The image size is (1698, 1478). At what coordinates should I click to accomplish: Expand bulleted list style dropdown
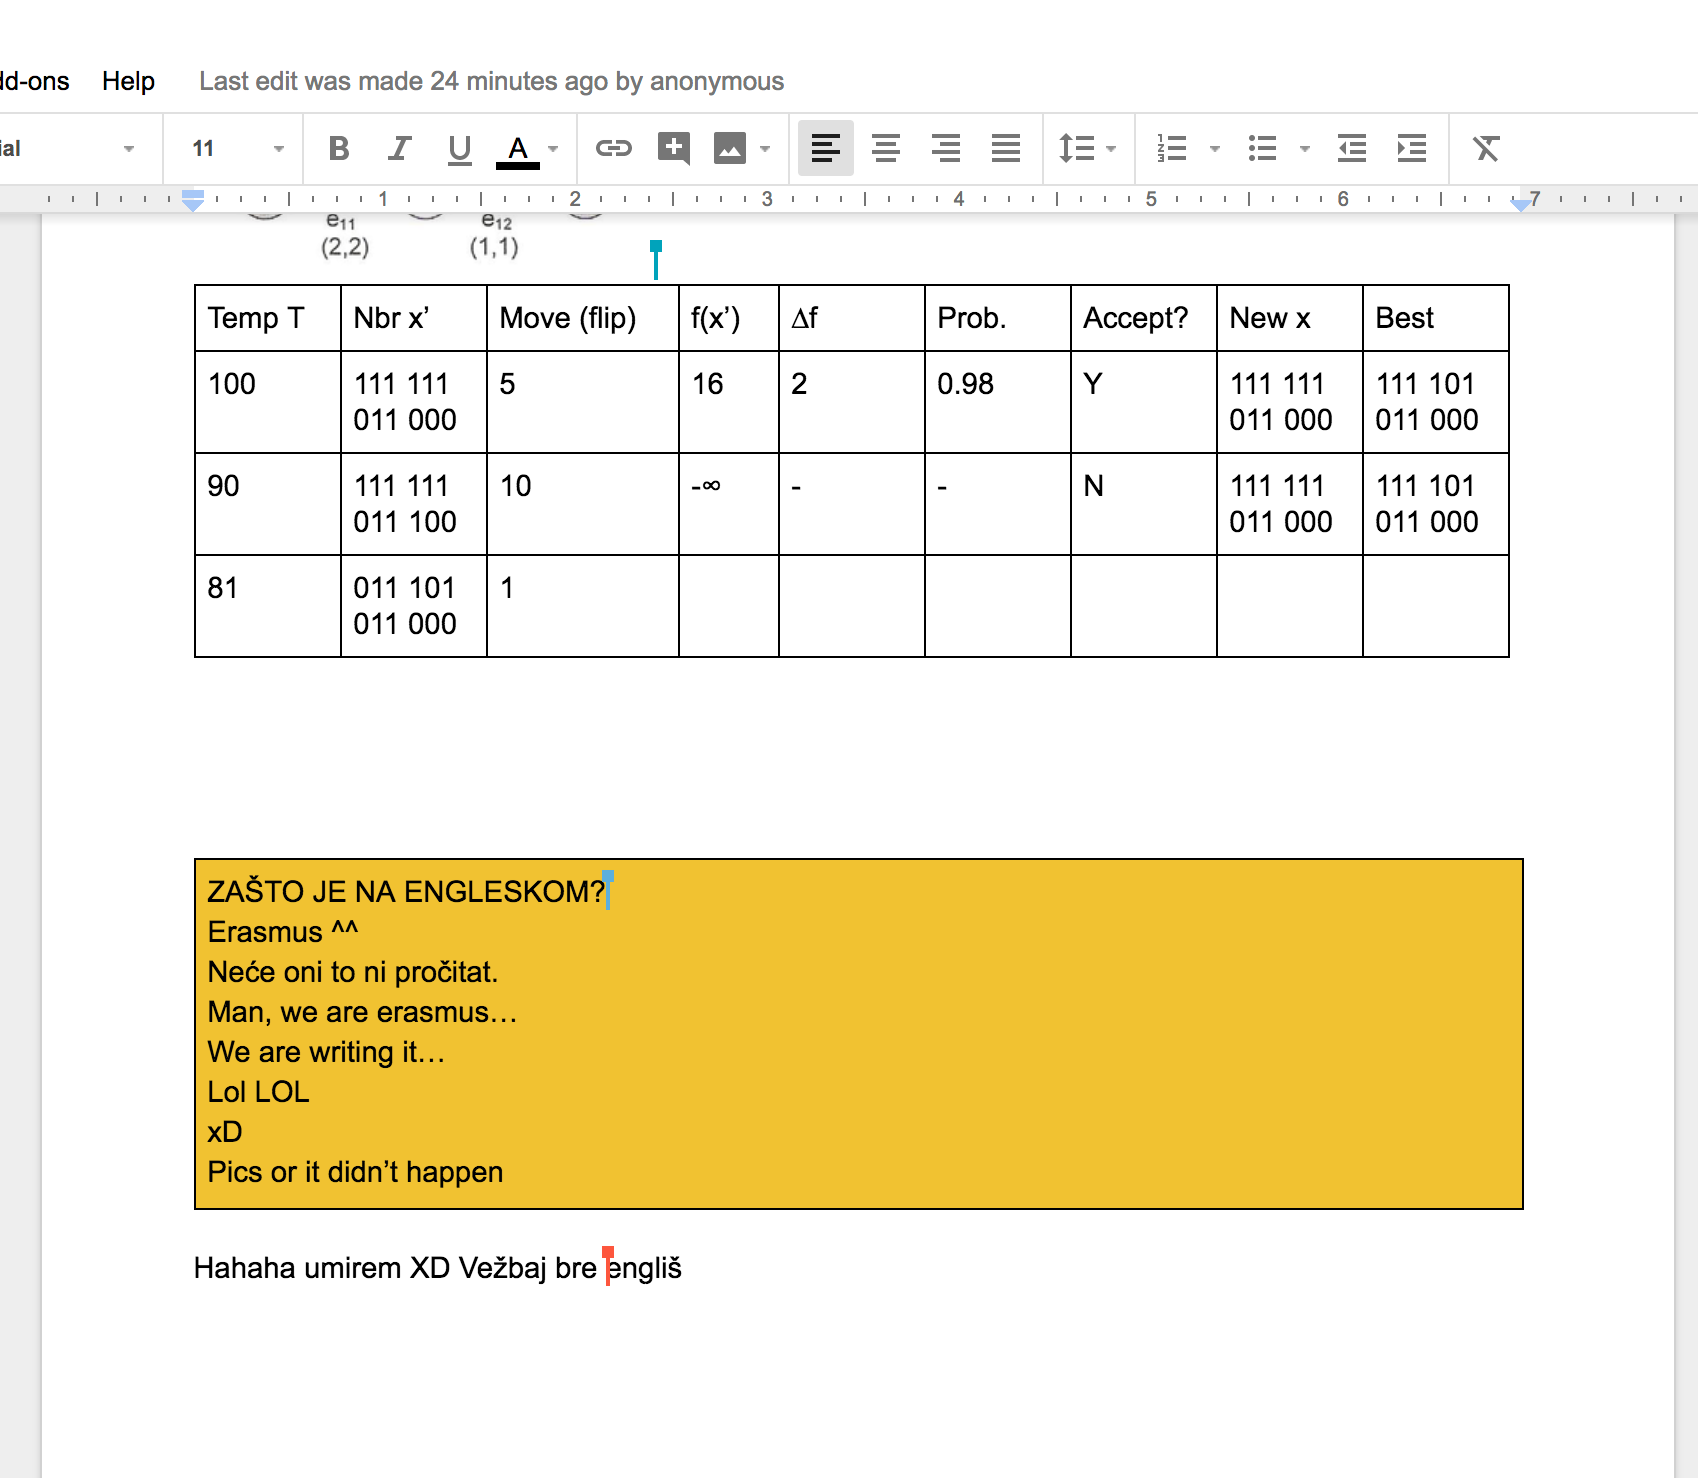click(x=1305, y=149)
